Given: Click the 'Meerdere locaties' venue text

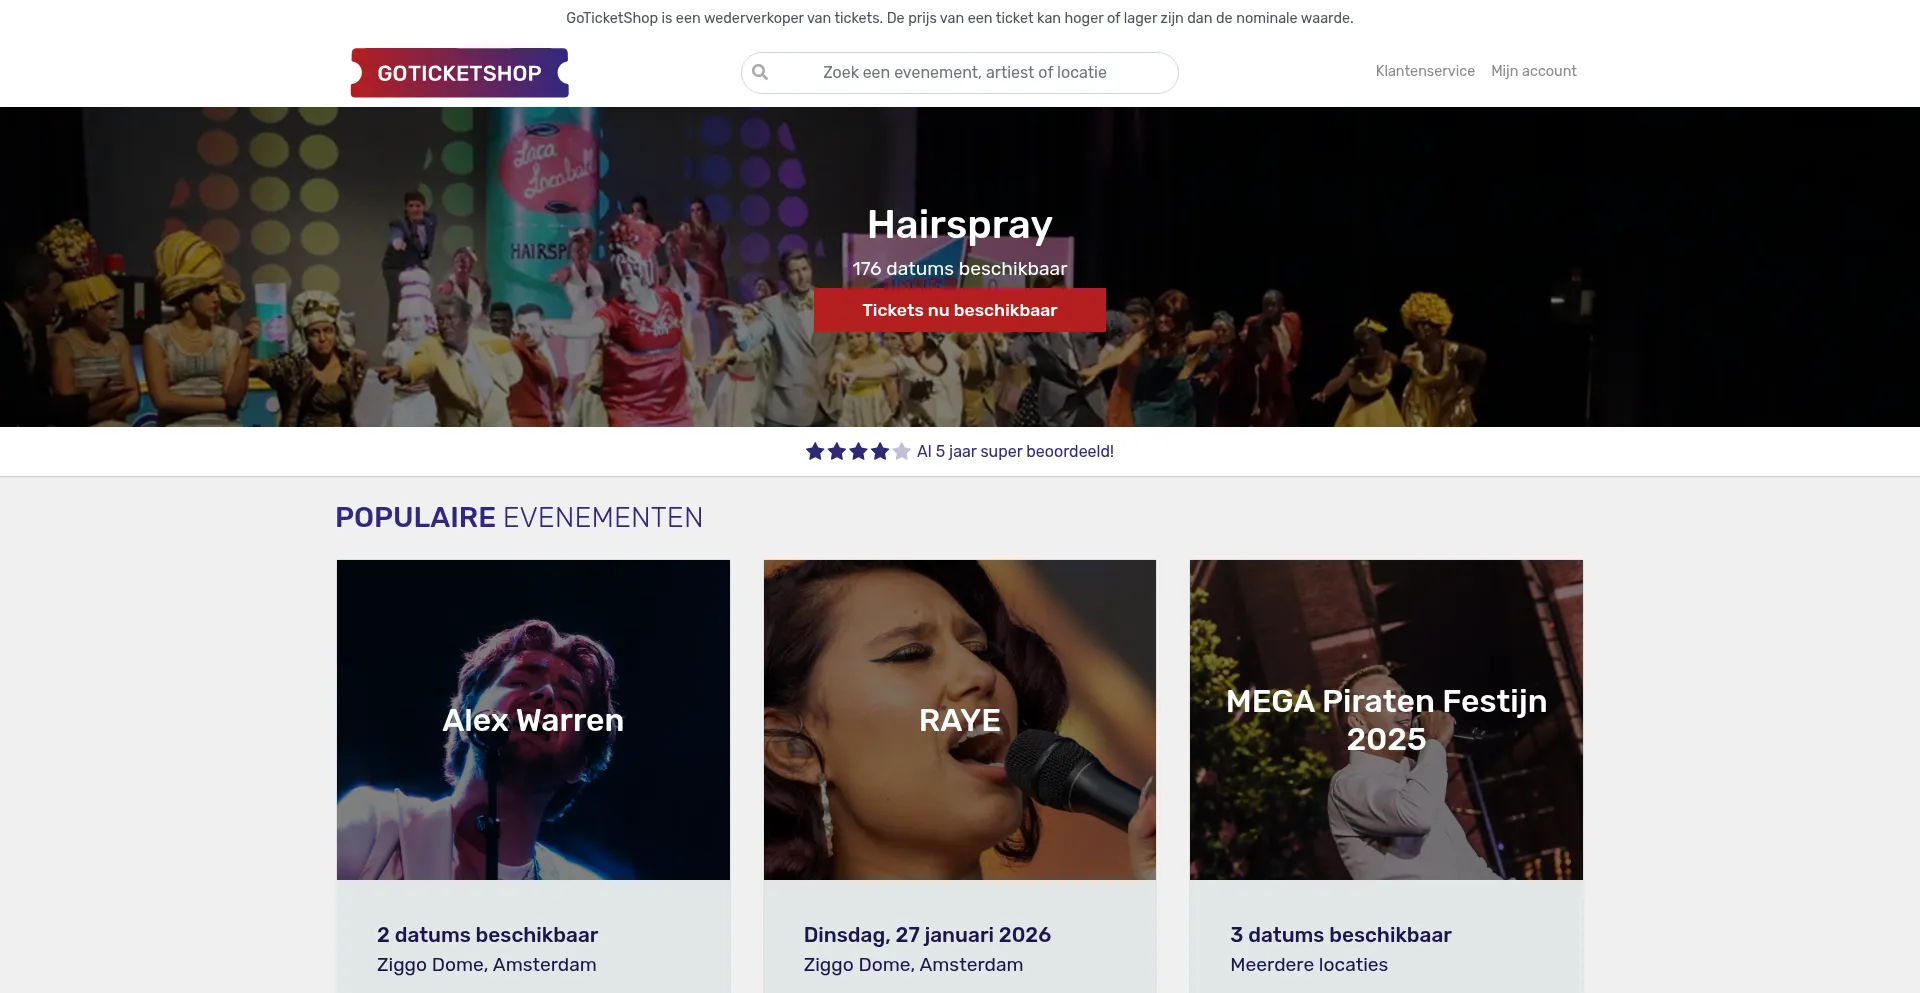Looking at the screenshot, I should (x=1308, y=965).
